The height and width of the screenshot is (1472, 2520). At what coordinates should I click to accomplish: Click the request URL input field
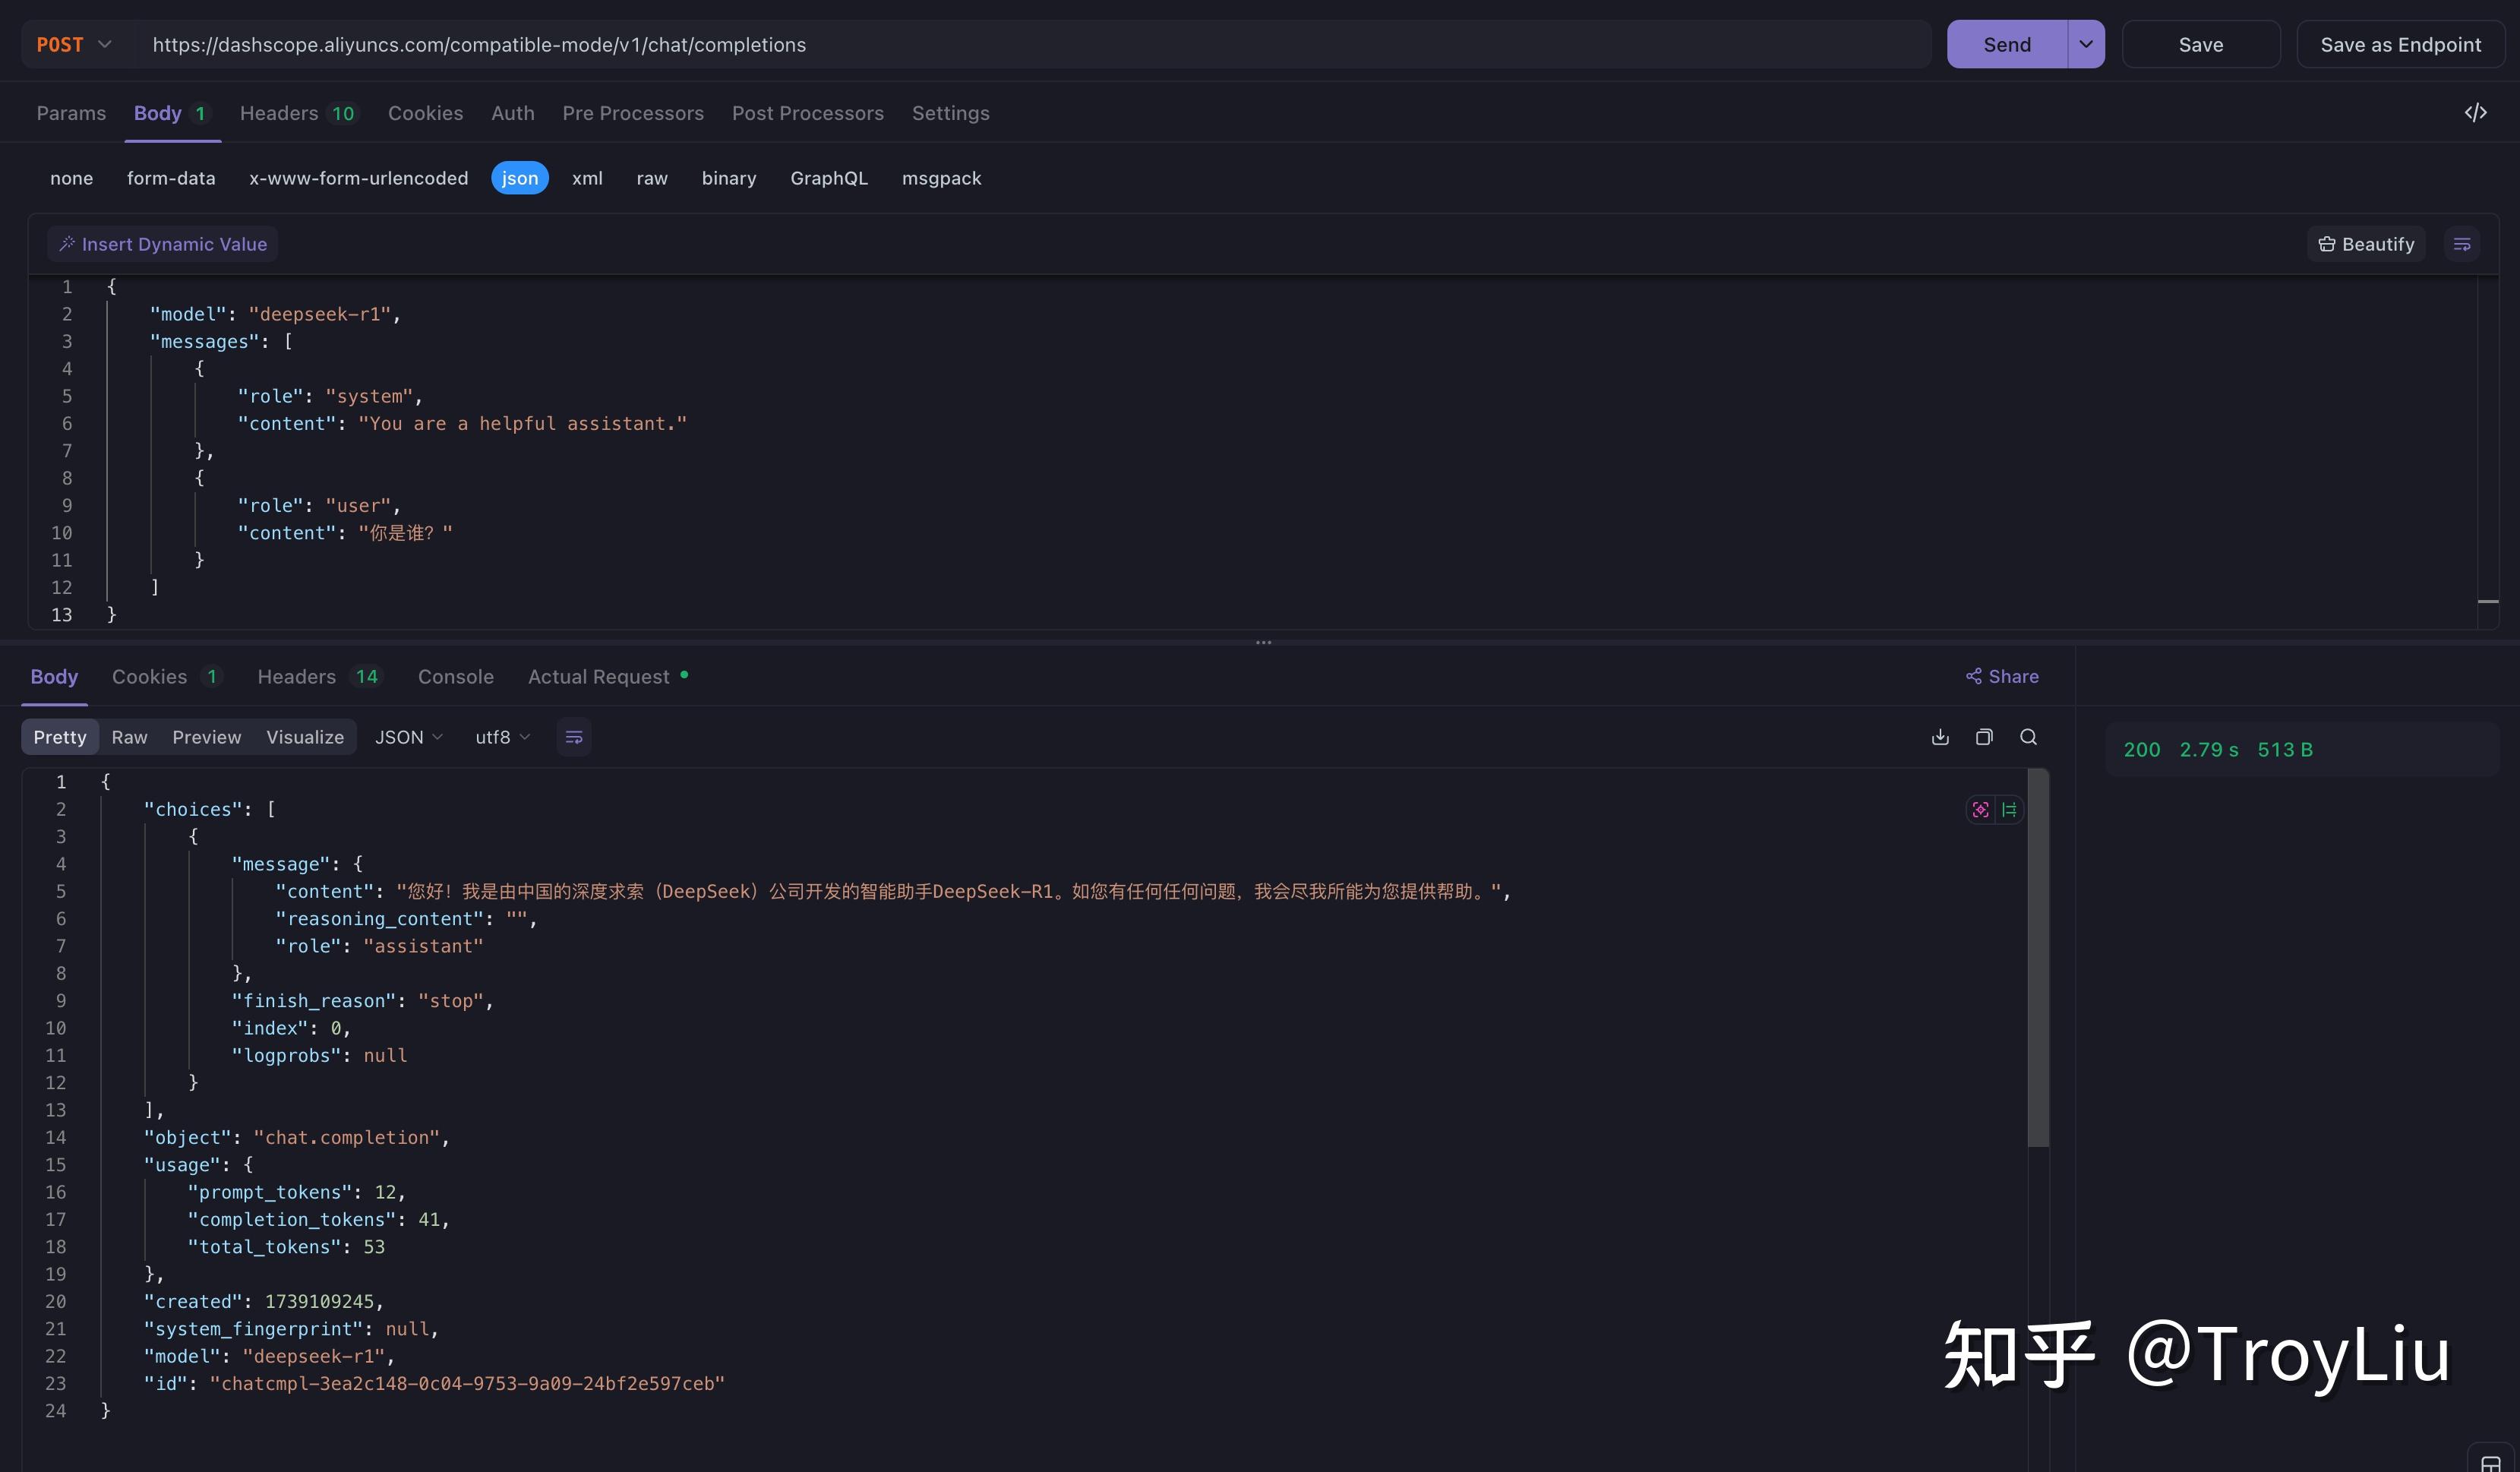click(1030, 45)
